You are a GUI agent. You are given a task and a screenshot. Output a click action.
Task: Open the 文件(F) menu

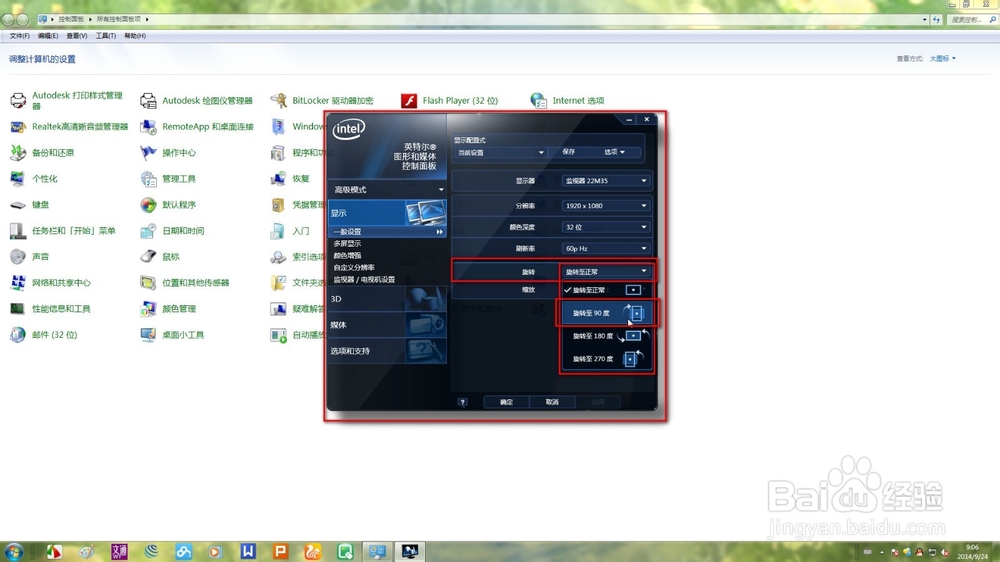20,36
